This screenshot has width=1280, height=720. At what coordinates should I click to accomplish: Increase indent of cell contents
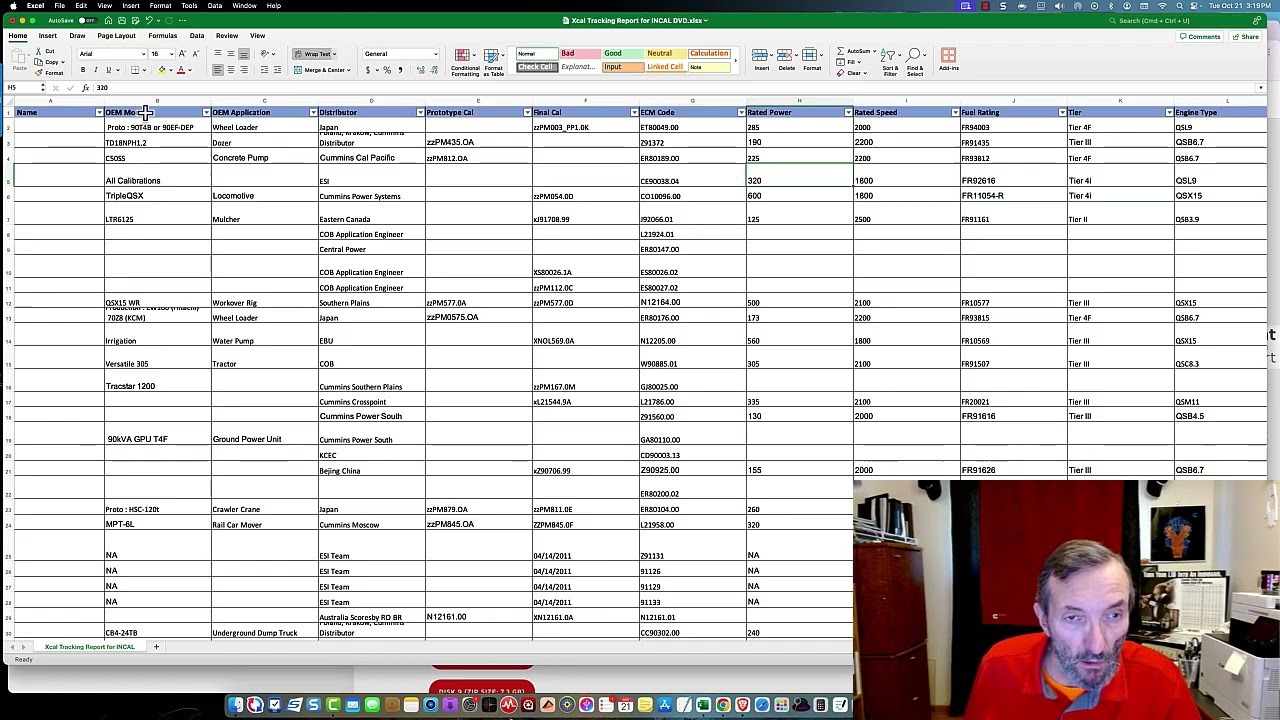tap(276, 70)
